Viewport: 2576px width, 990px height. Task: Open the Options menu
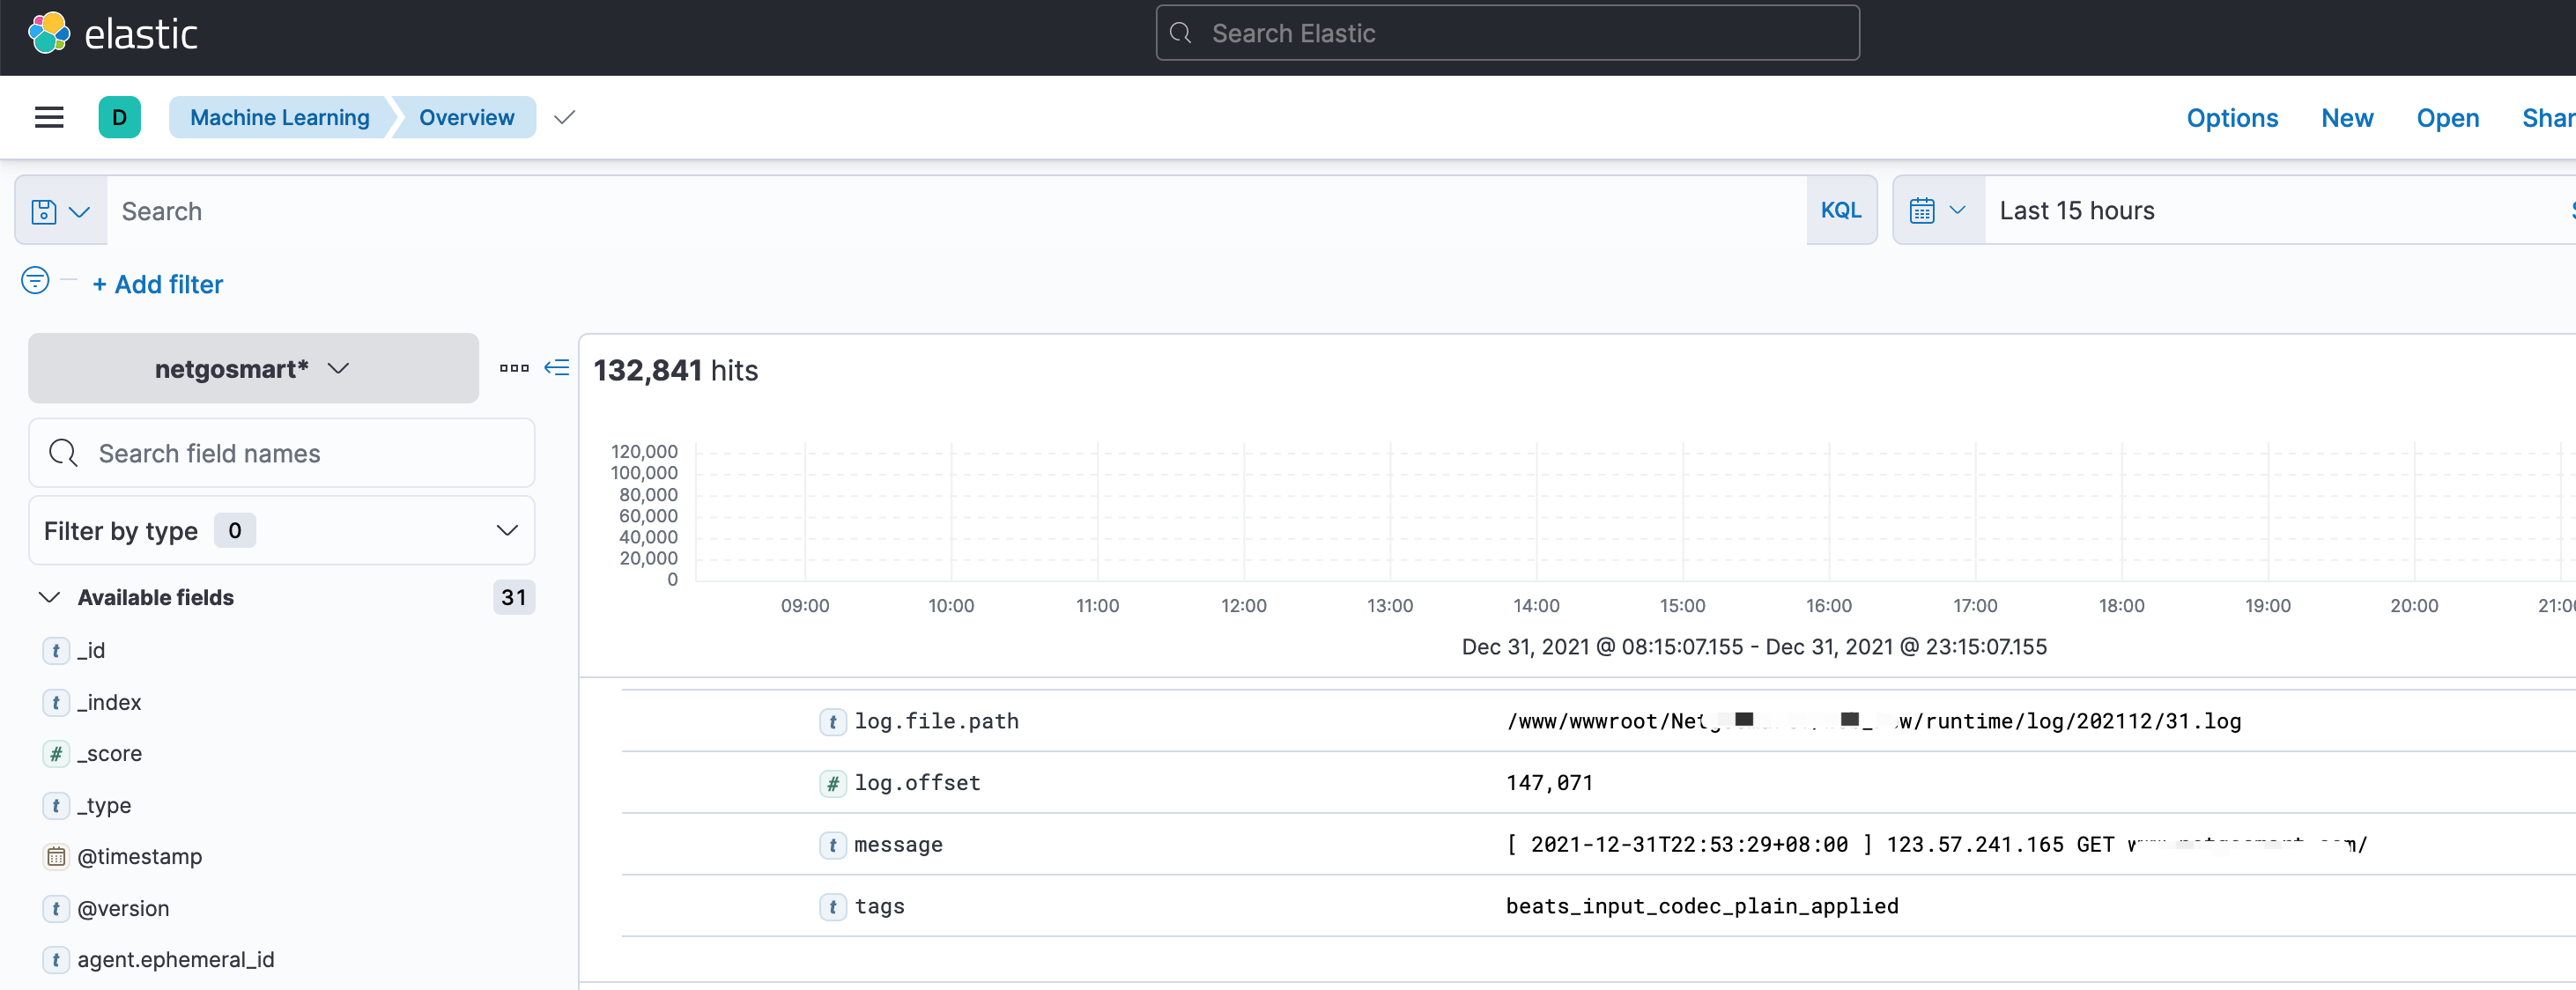tap(2232, 118)
